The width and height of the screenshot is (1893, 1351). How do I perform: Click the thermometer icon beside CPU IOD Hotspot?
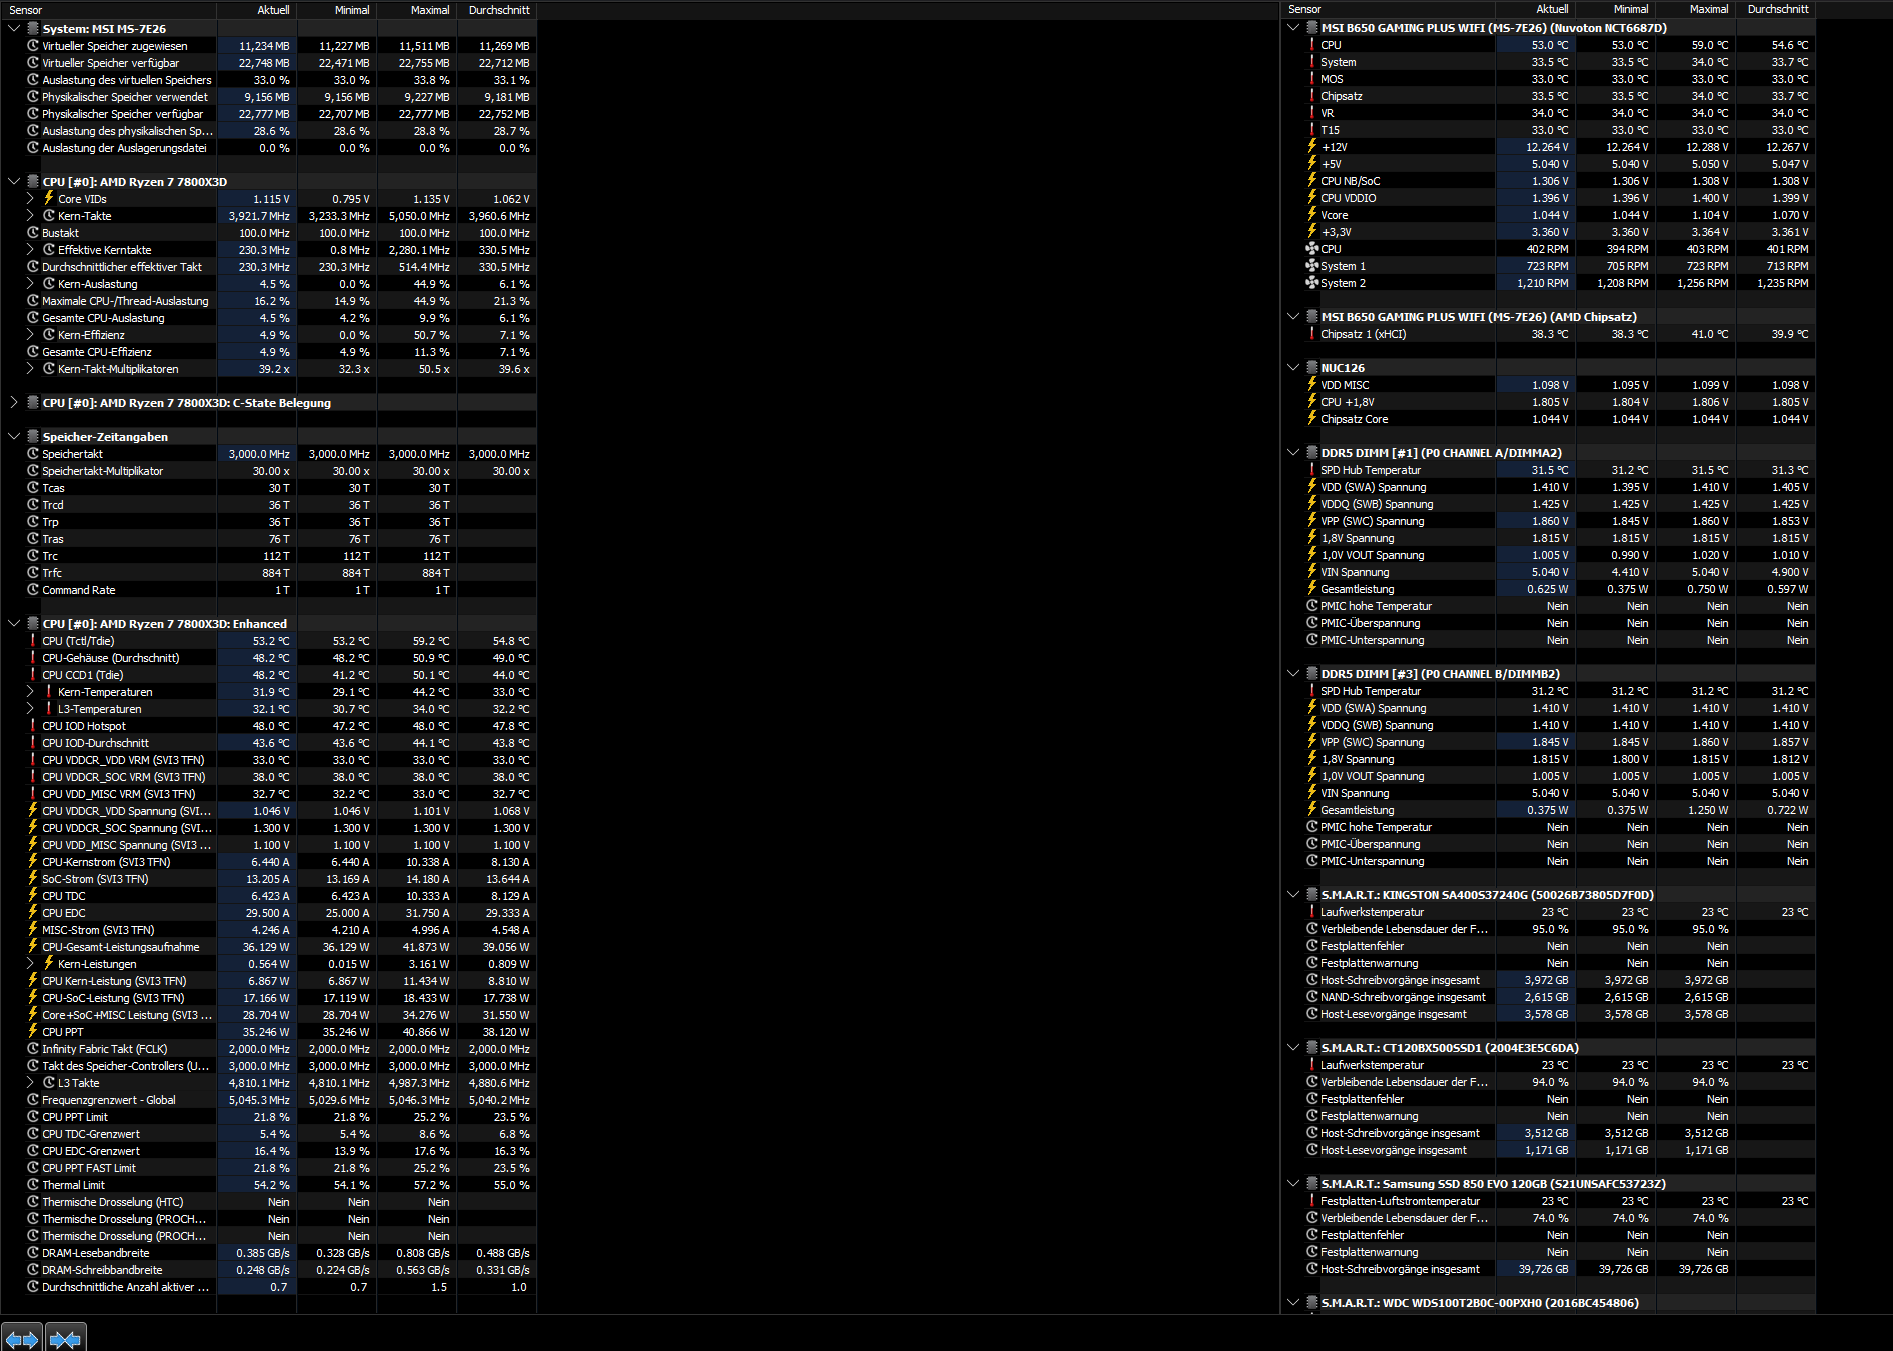coord(33,726)
